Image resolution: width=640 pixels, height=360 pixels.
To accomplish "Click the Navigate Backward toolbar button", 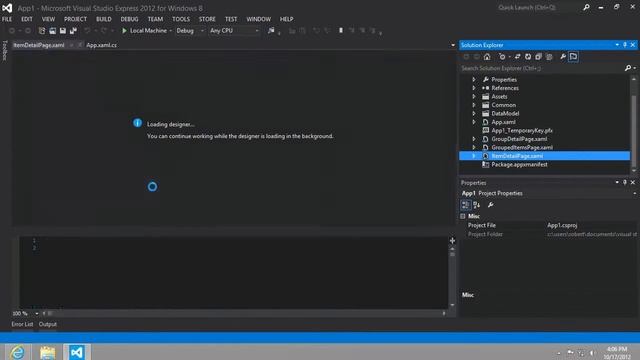I will (x=12, y=31).
